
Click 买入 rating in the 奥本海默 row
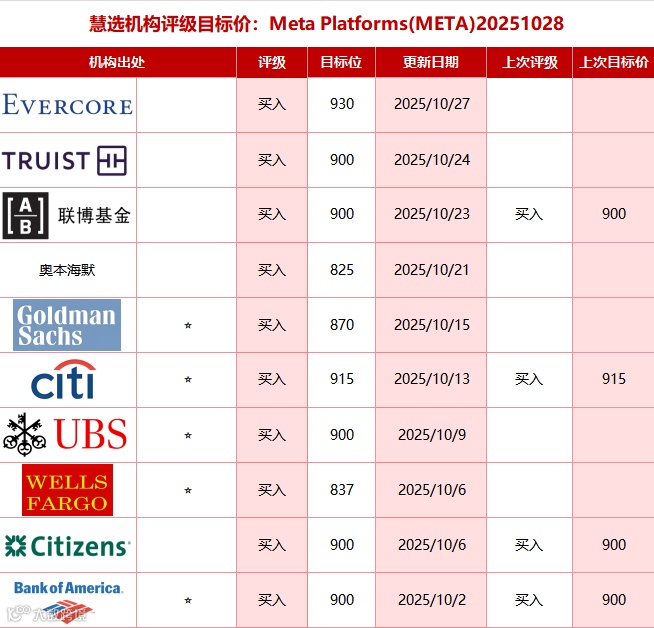point(272,270)
